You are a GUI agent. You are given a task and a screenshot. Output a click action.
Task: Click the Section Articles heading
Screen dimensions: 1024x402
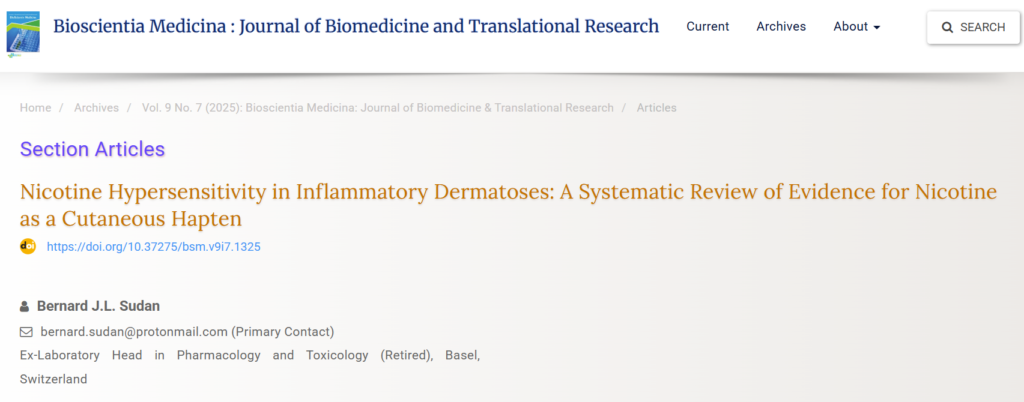[92, 150]
